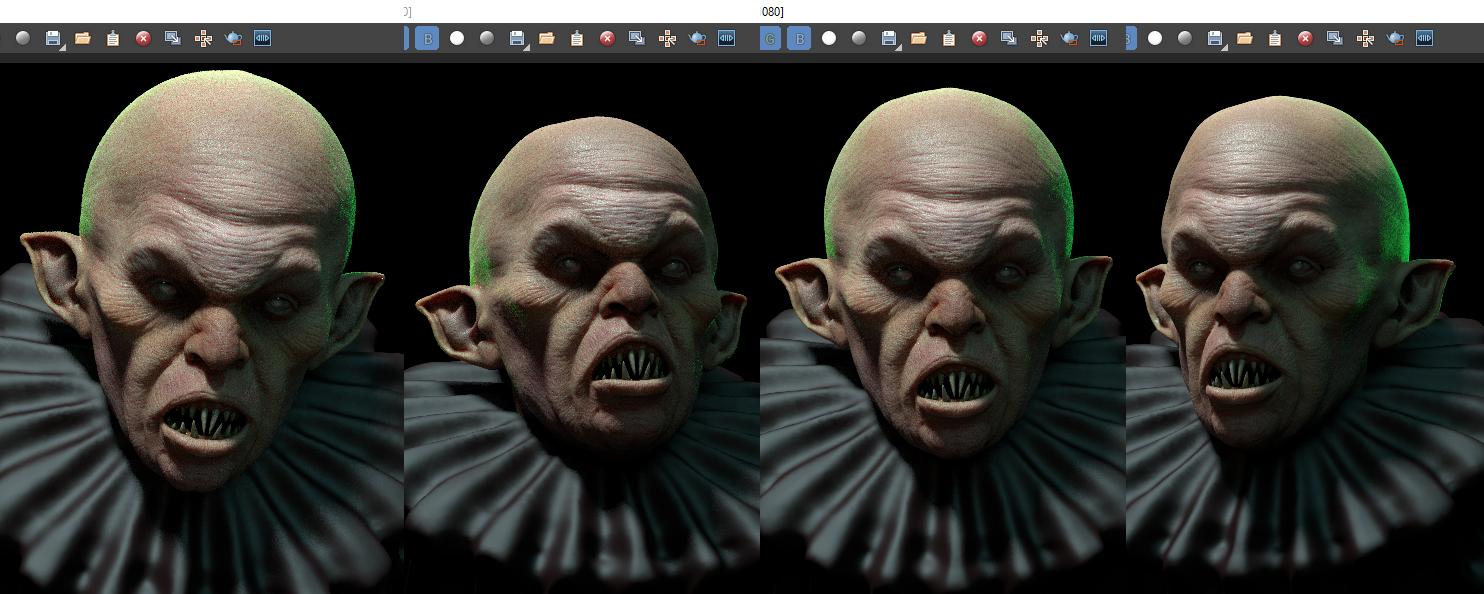Open the save dropdown in the rightmost frame buffer
Screen dimensions: 1484x594
point(1224,46)
